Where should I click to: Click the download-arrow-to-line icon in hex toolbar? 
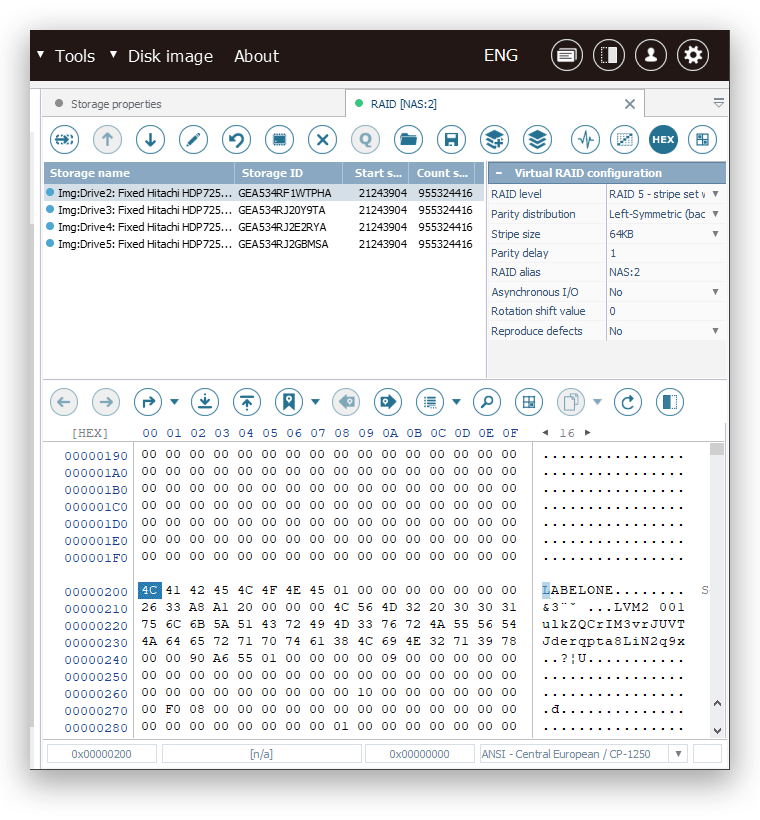[x=205, y=402]
